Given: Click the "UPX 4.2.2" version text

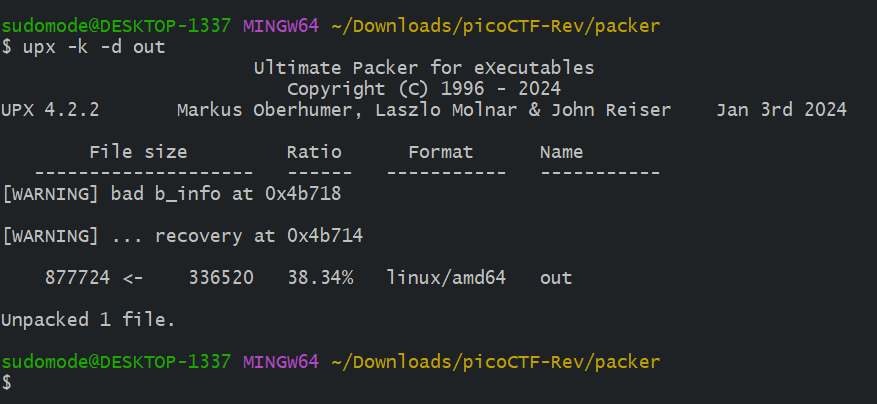Looking at the screenshot, I should pyautogui.click(x=50, y=110).
